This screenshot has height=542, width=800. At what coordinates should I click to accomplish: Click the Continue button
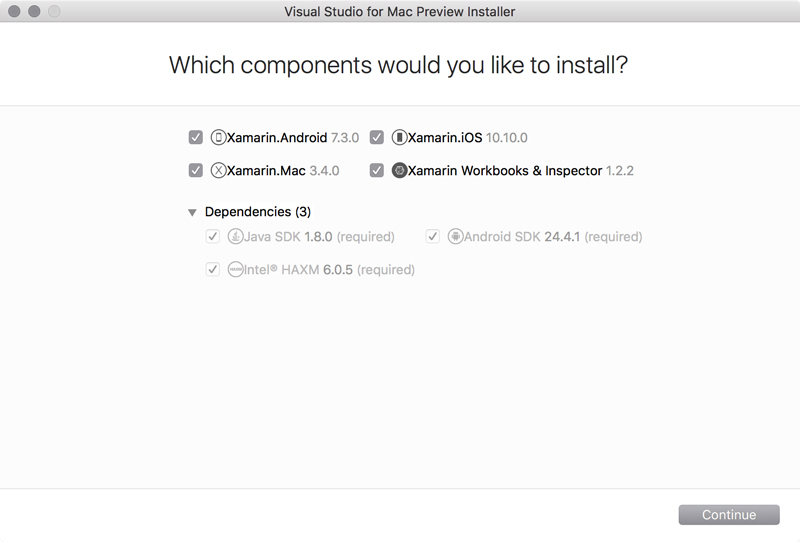pos(729,514)
